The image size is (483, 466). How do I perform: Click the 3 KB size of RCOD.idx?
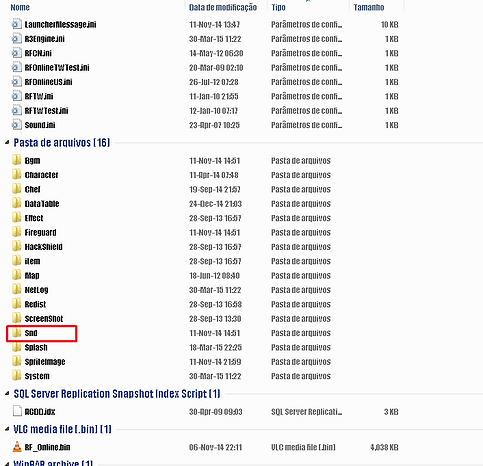(391, 412)
